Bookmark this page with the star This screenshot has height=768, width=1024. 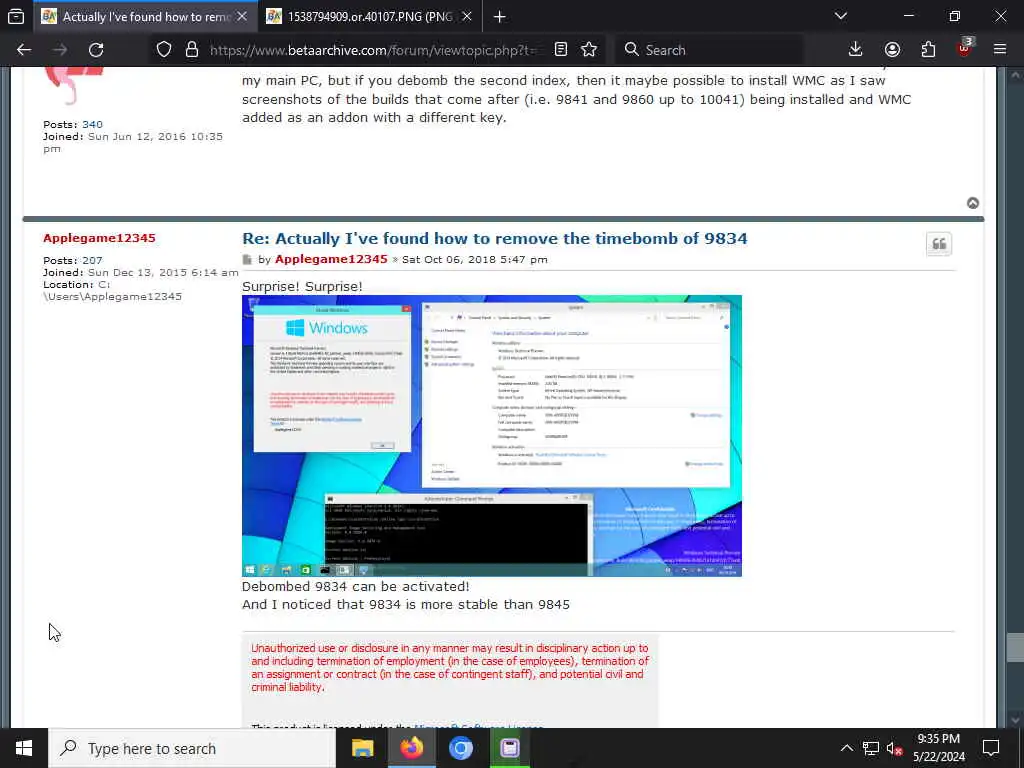click(x=589, y=50)
